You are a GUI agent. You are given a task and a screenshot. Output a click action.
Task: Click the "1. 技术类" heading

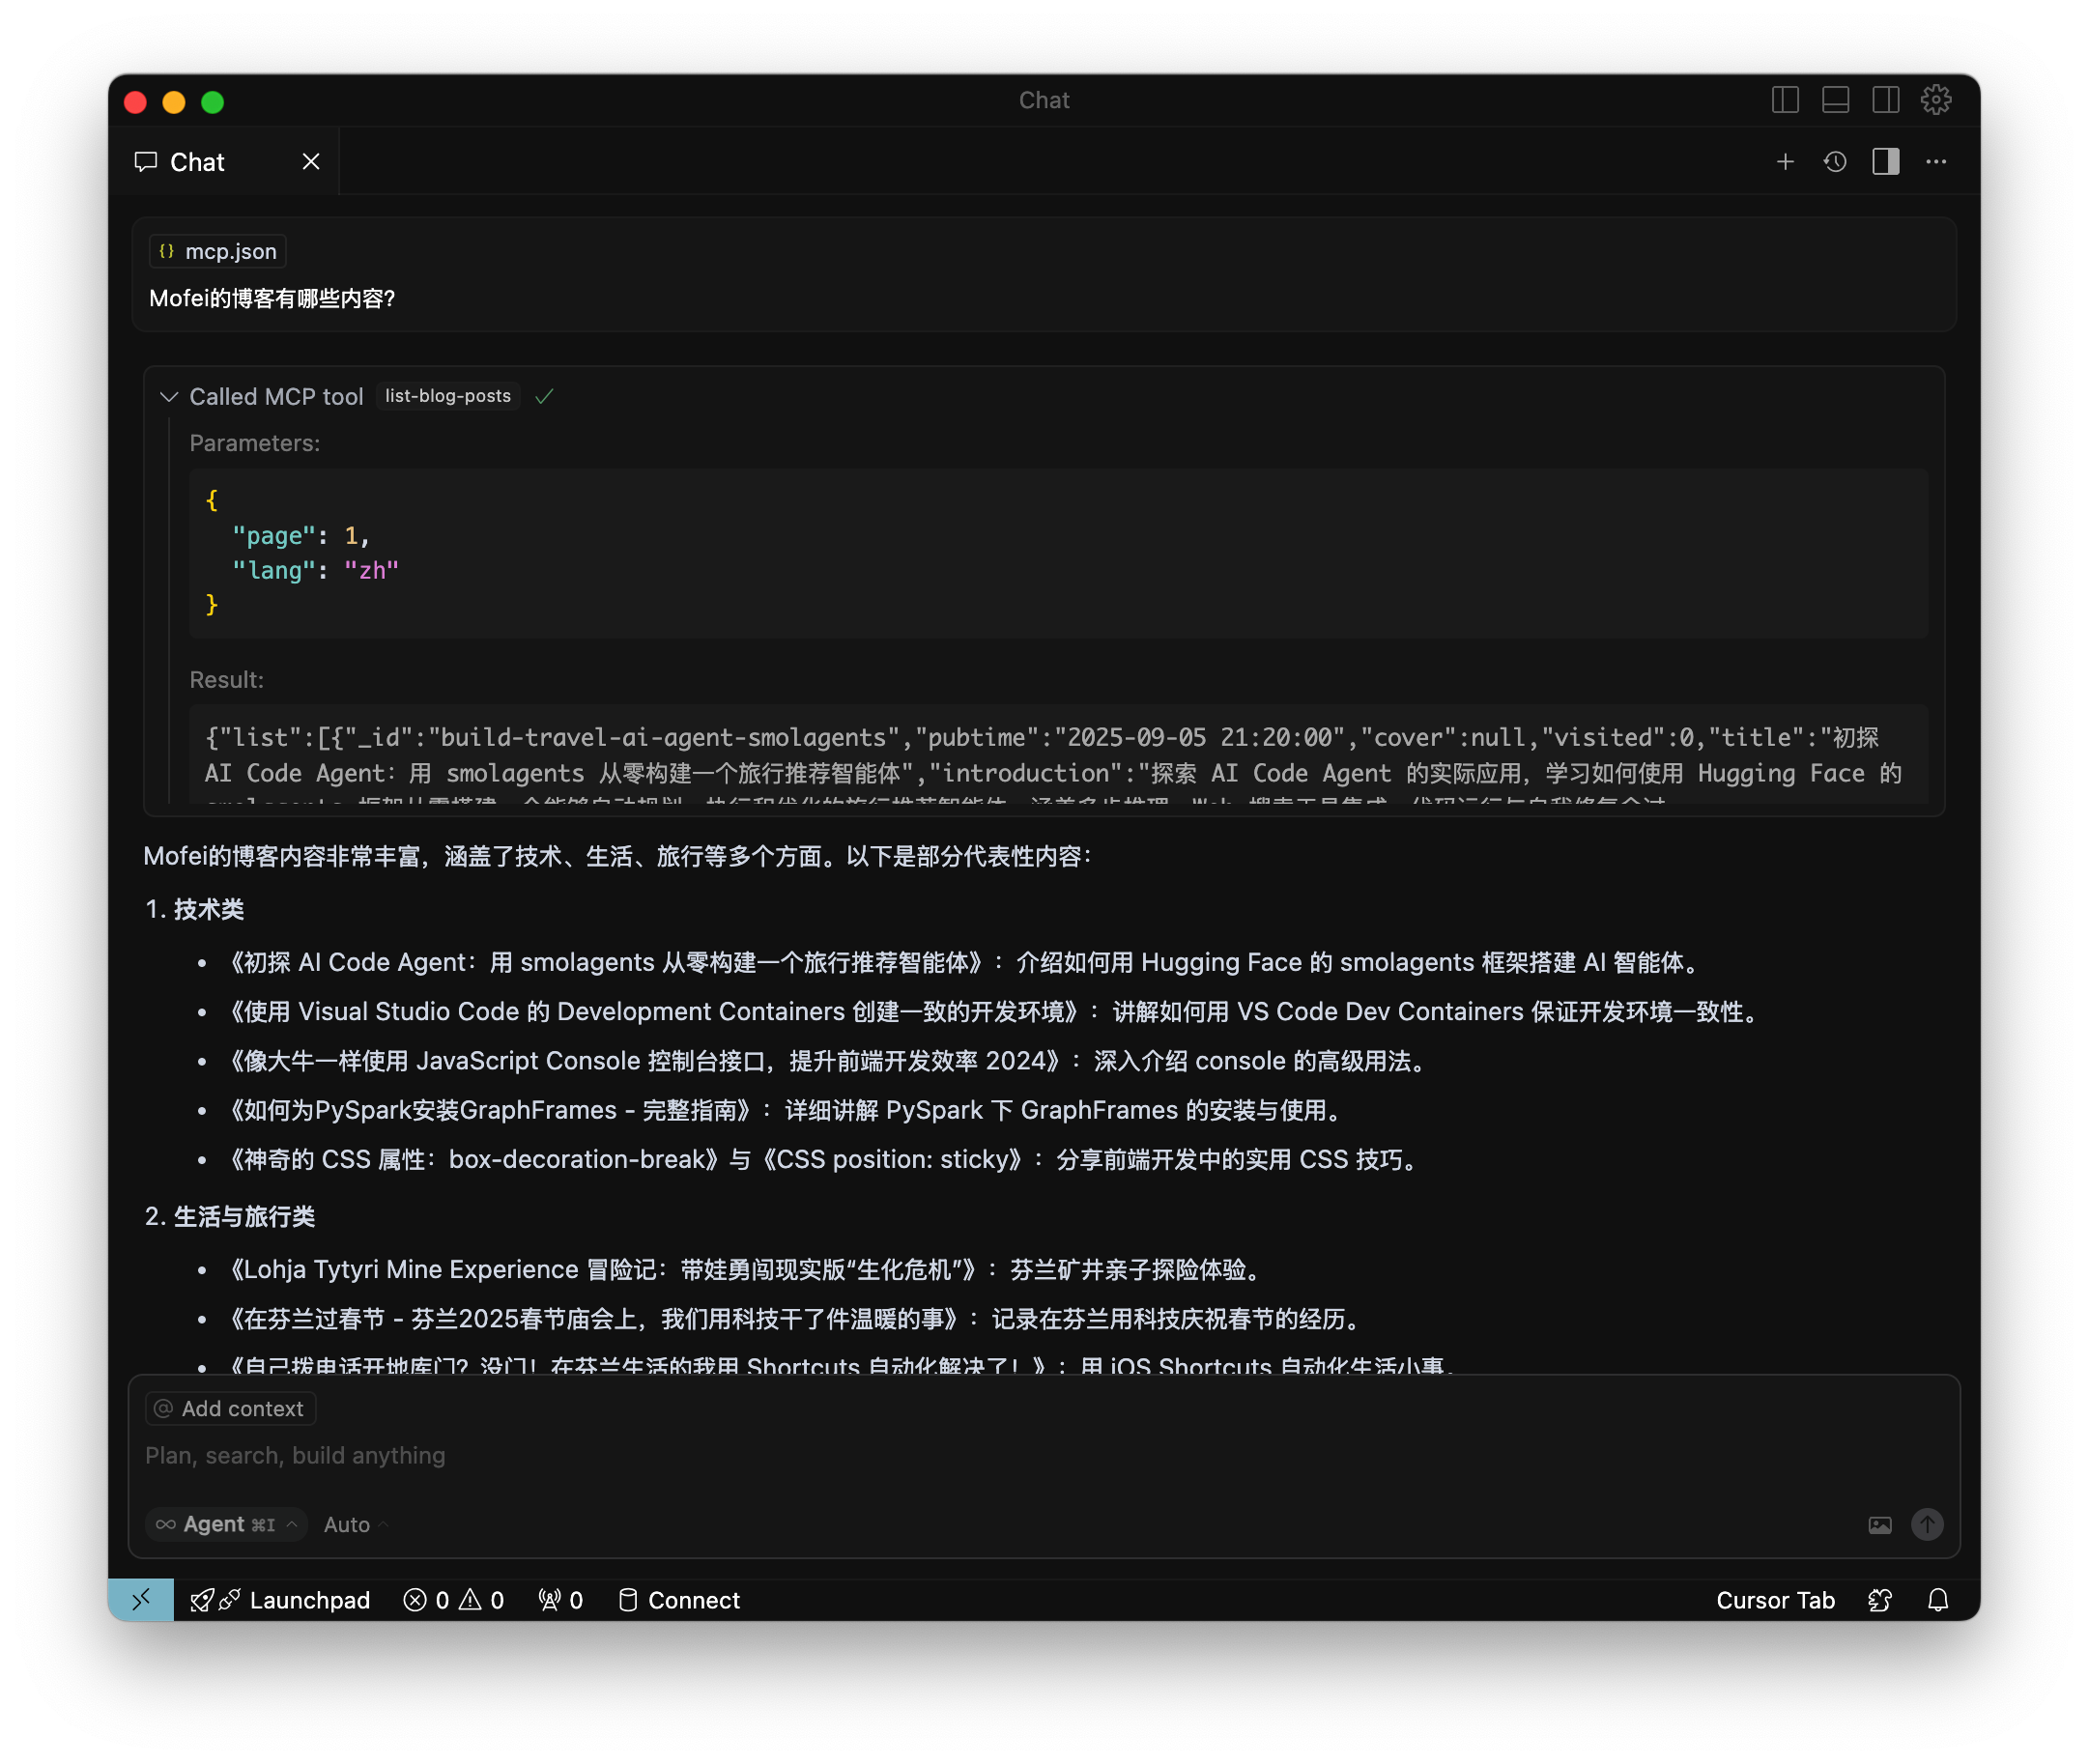(195, 909)
